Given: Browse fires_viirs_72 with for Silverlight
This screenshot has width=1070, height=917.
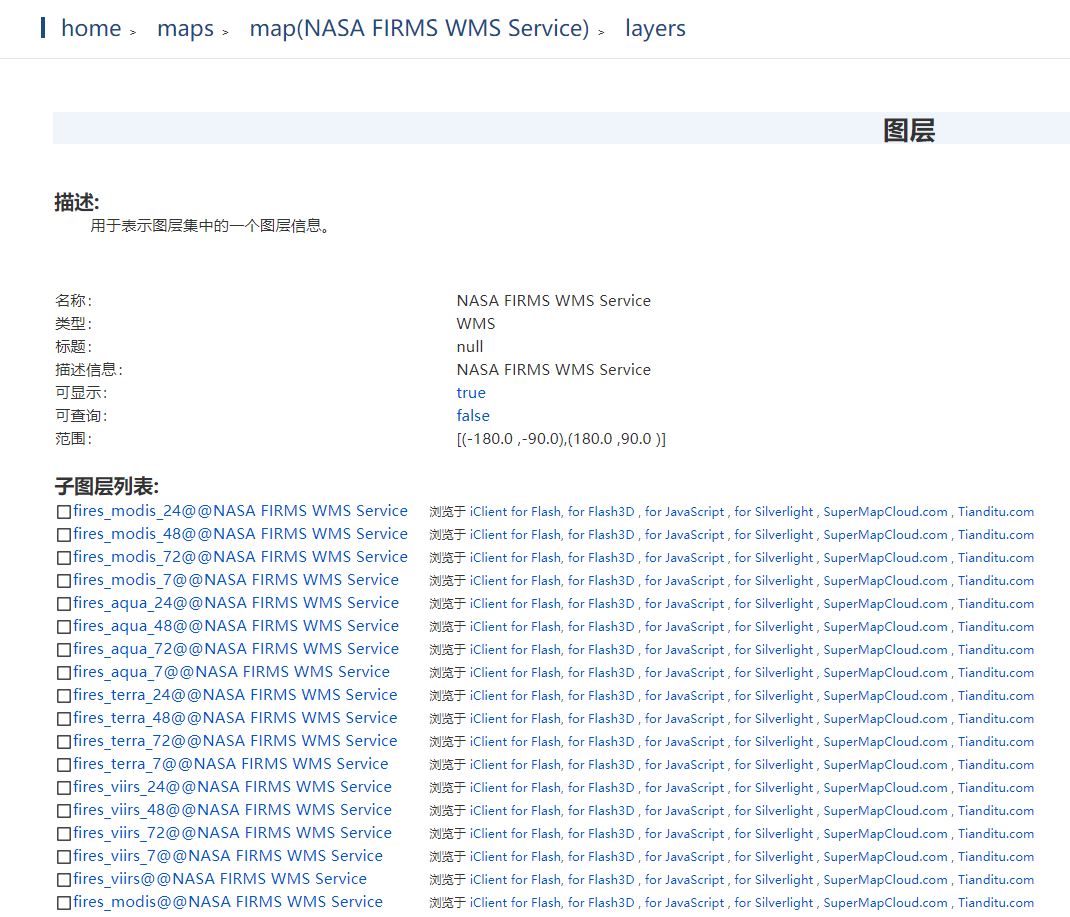Looking at the screenshot, I should point(774,834).
